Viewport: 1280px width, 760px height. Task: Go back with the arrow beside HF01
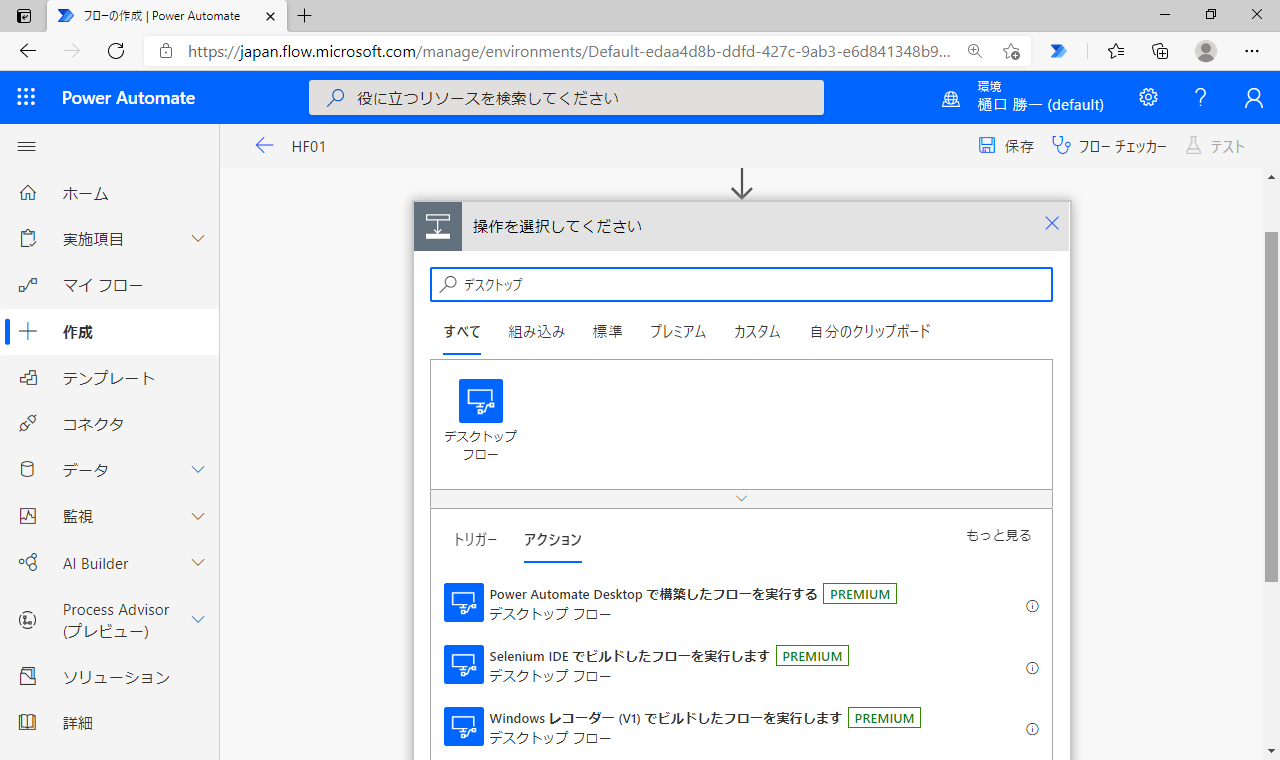(x=264, y=146)
